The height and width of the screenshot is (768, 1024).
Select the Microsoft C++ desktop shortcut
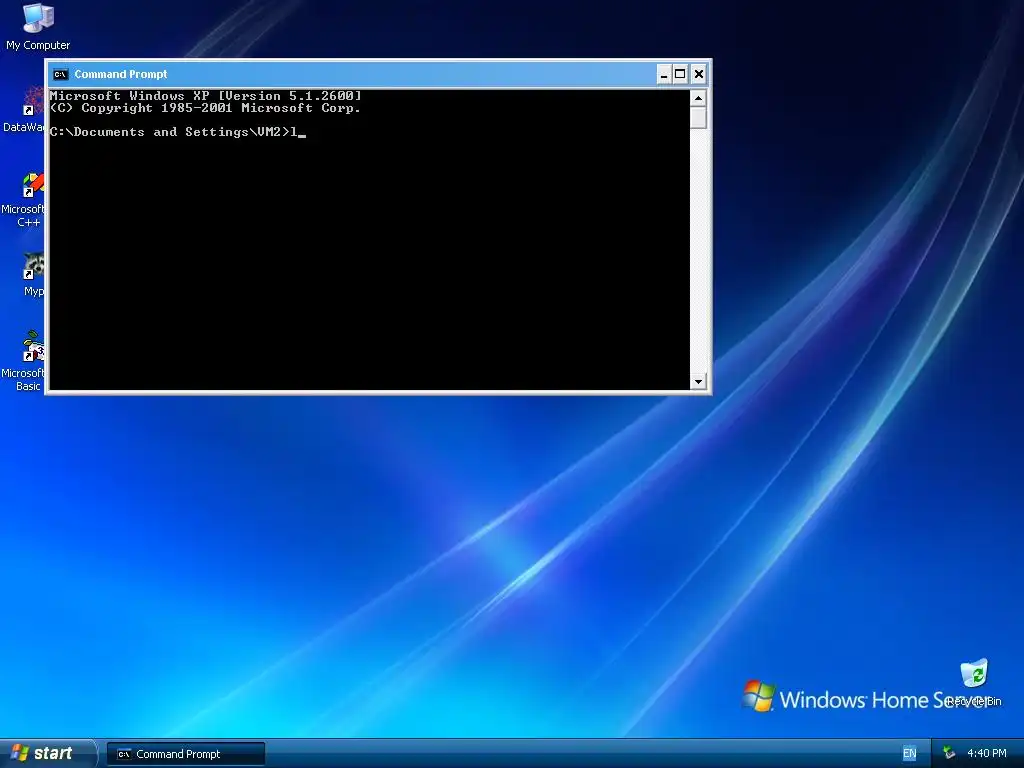[24, 200]
